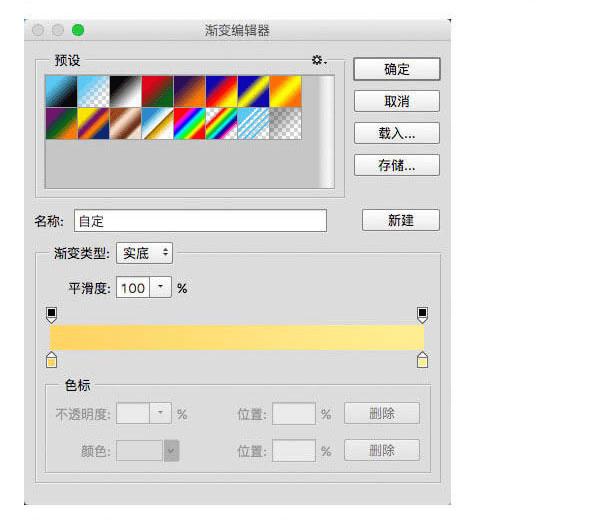The width and height of the screenshot is (600, 520).
Task: Select the left opacity stop above gradient bar
Action: click(x=52, y=315)
